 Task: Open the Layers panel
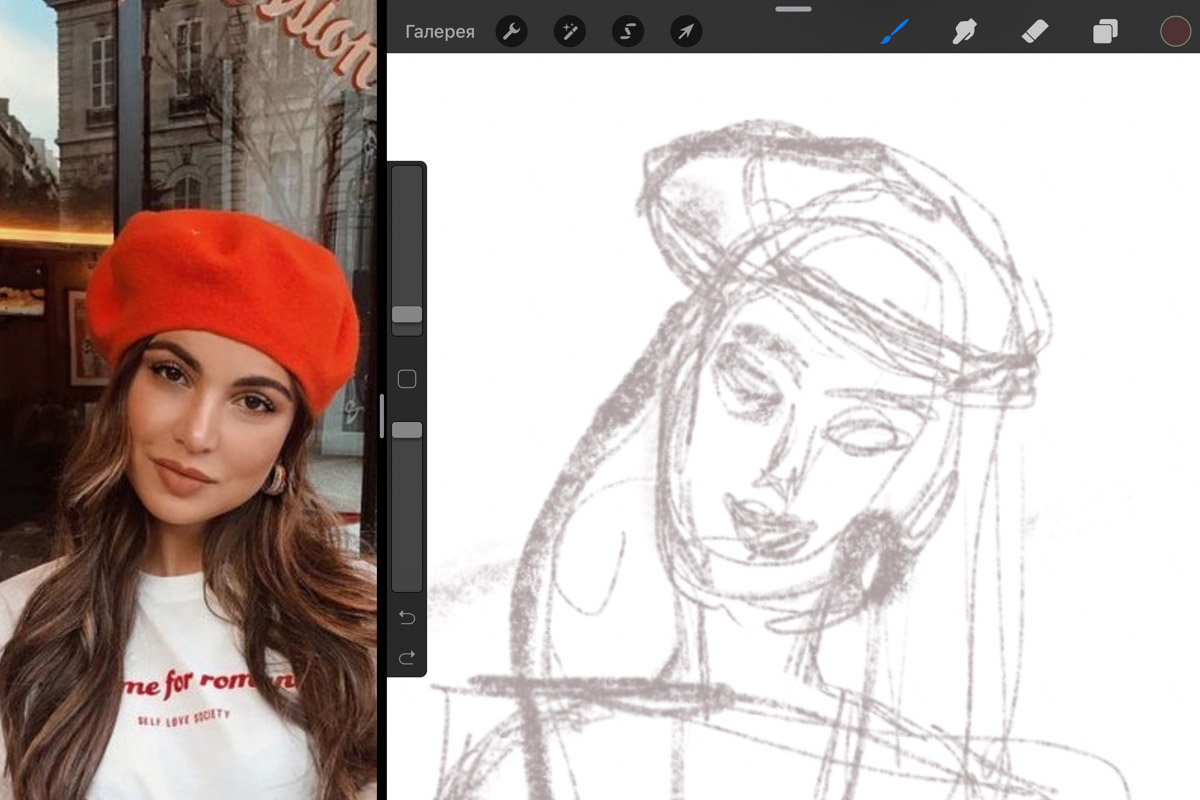point(1105,32)
